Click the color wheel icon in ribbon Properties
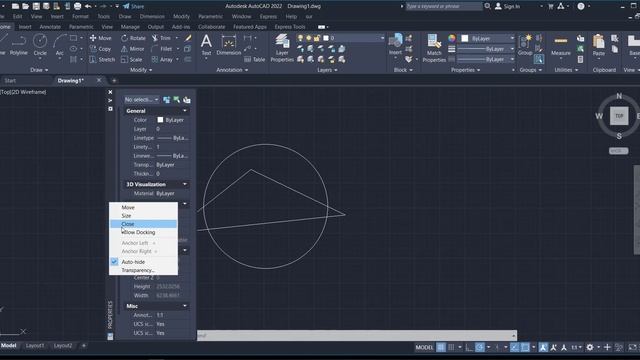The height and width of the screenshot is (360, 640). coord(451,38)
